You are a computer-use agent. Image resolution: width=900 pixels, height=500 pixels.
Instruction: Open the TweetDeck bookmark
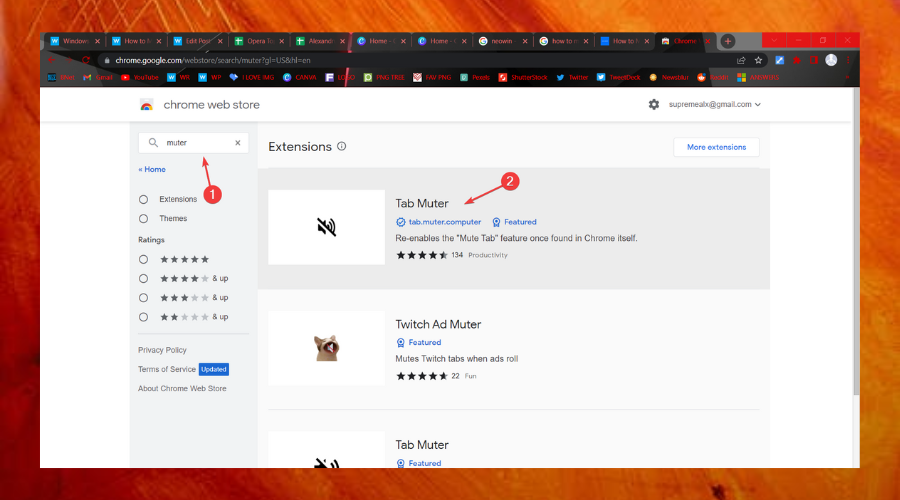[x=618, y=77]
